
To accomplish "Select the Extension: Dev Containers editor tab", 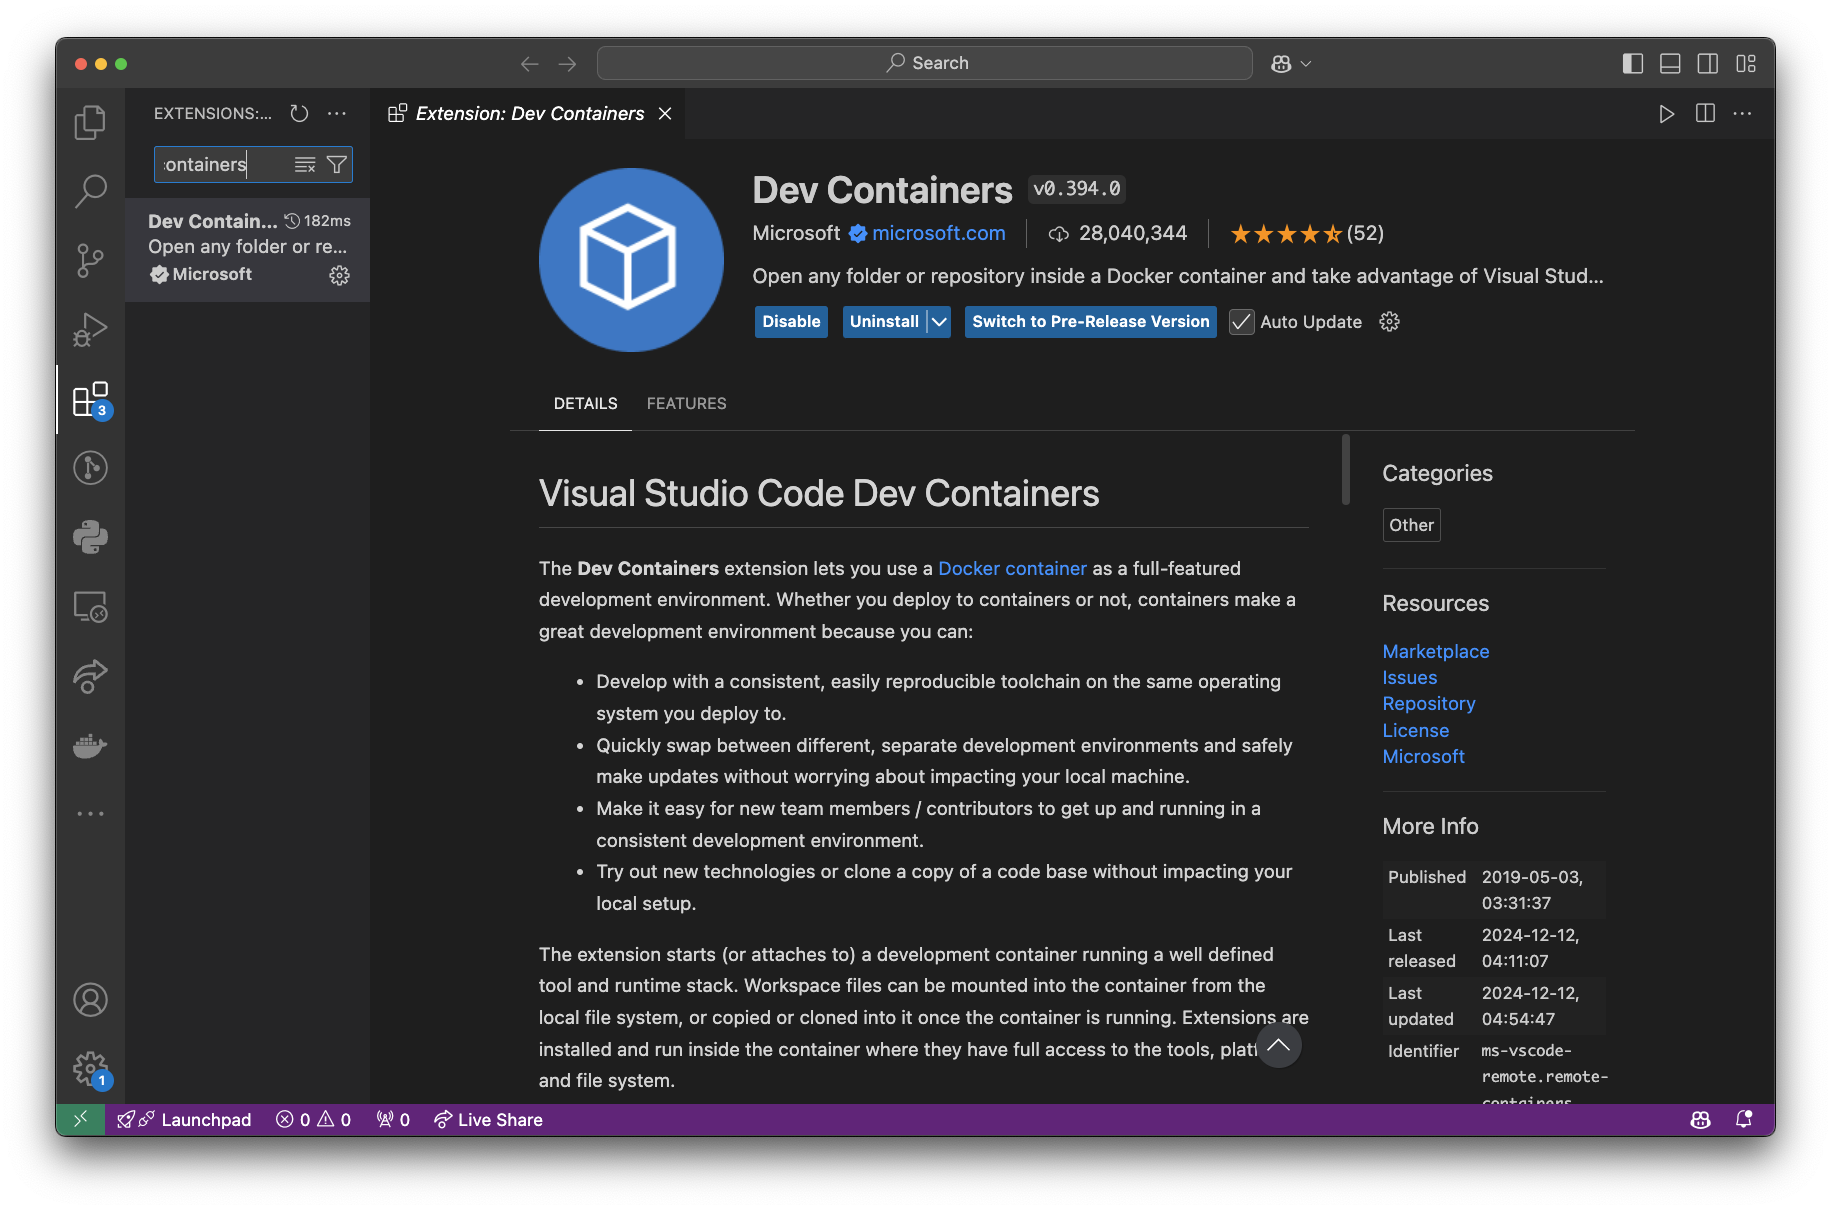I will tap(528, 114).
